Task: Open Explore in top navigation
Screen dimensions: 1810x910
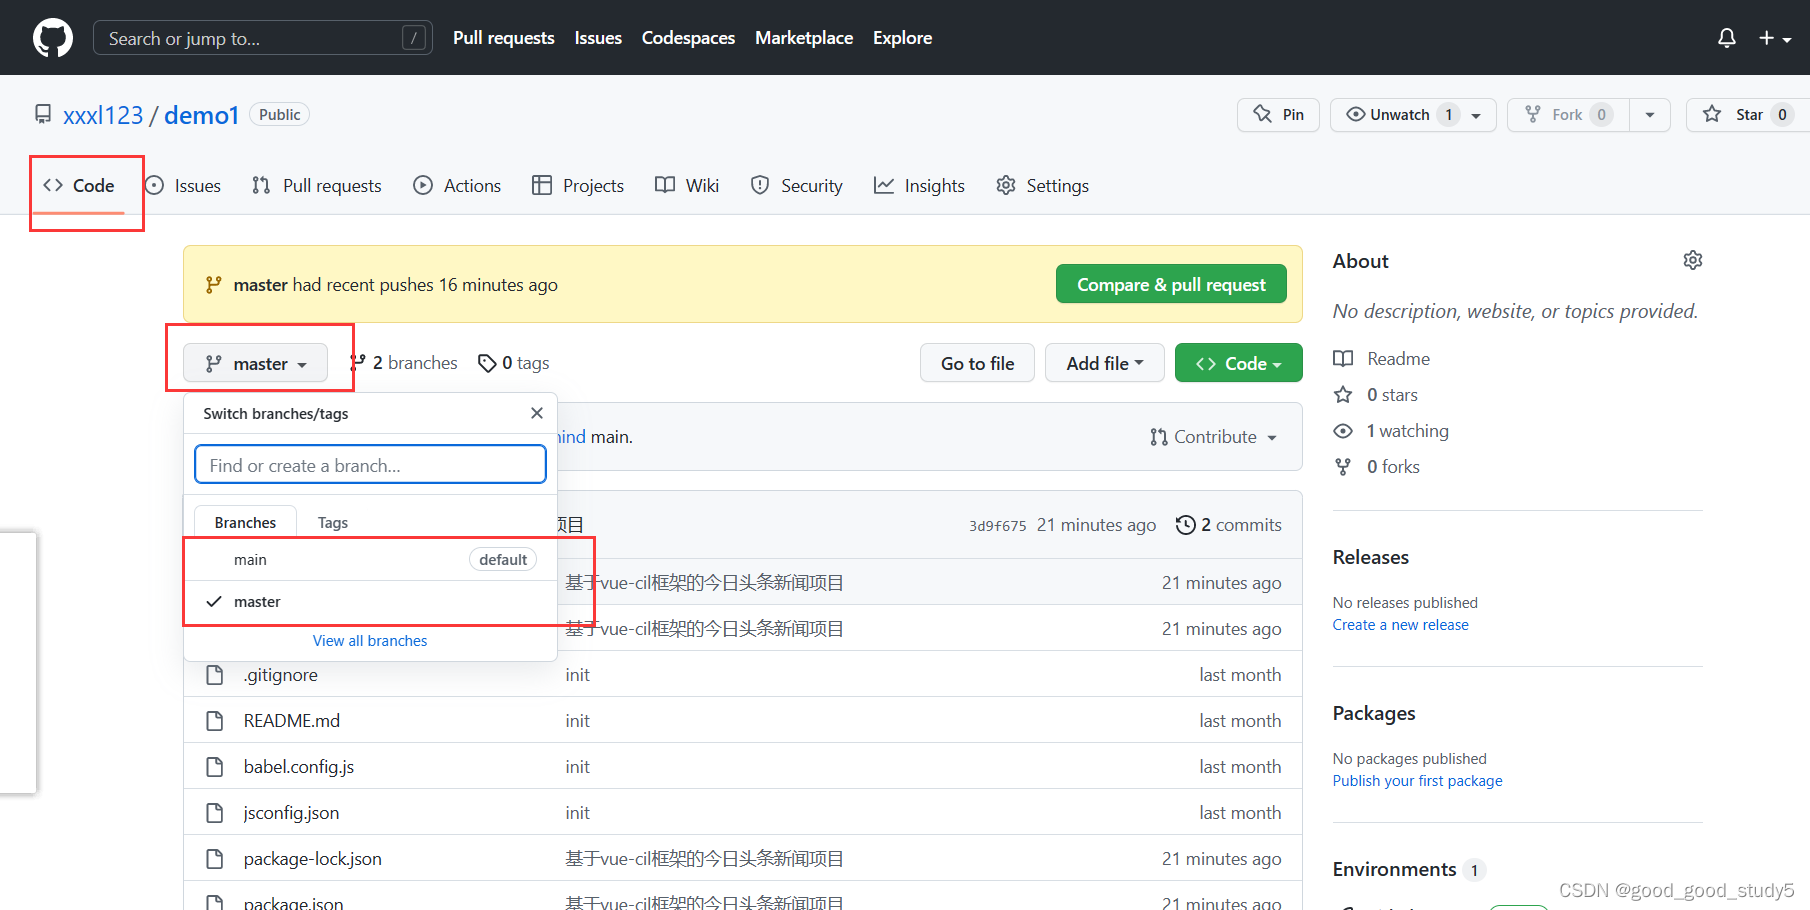Action: 902,38
